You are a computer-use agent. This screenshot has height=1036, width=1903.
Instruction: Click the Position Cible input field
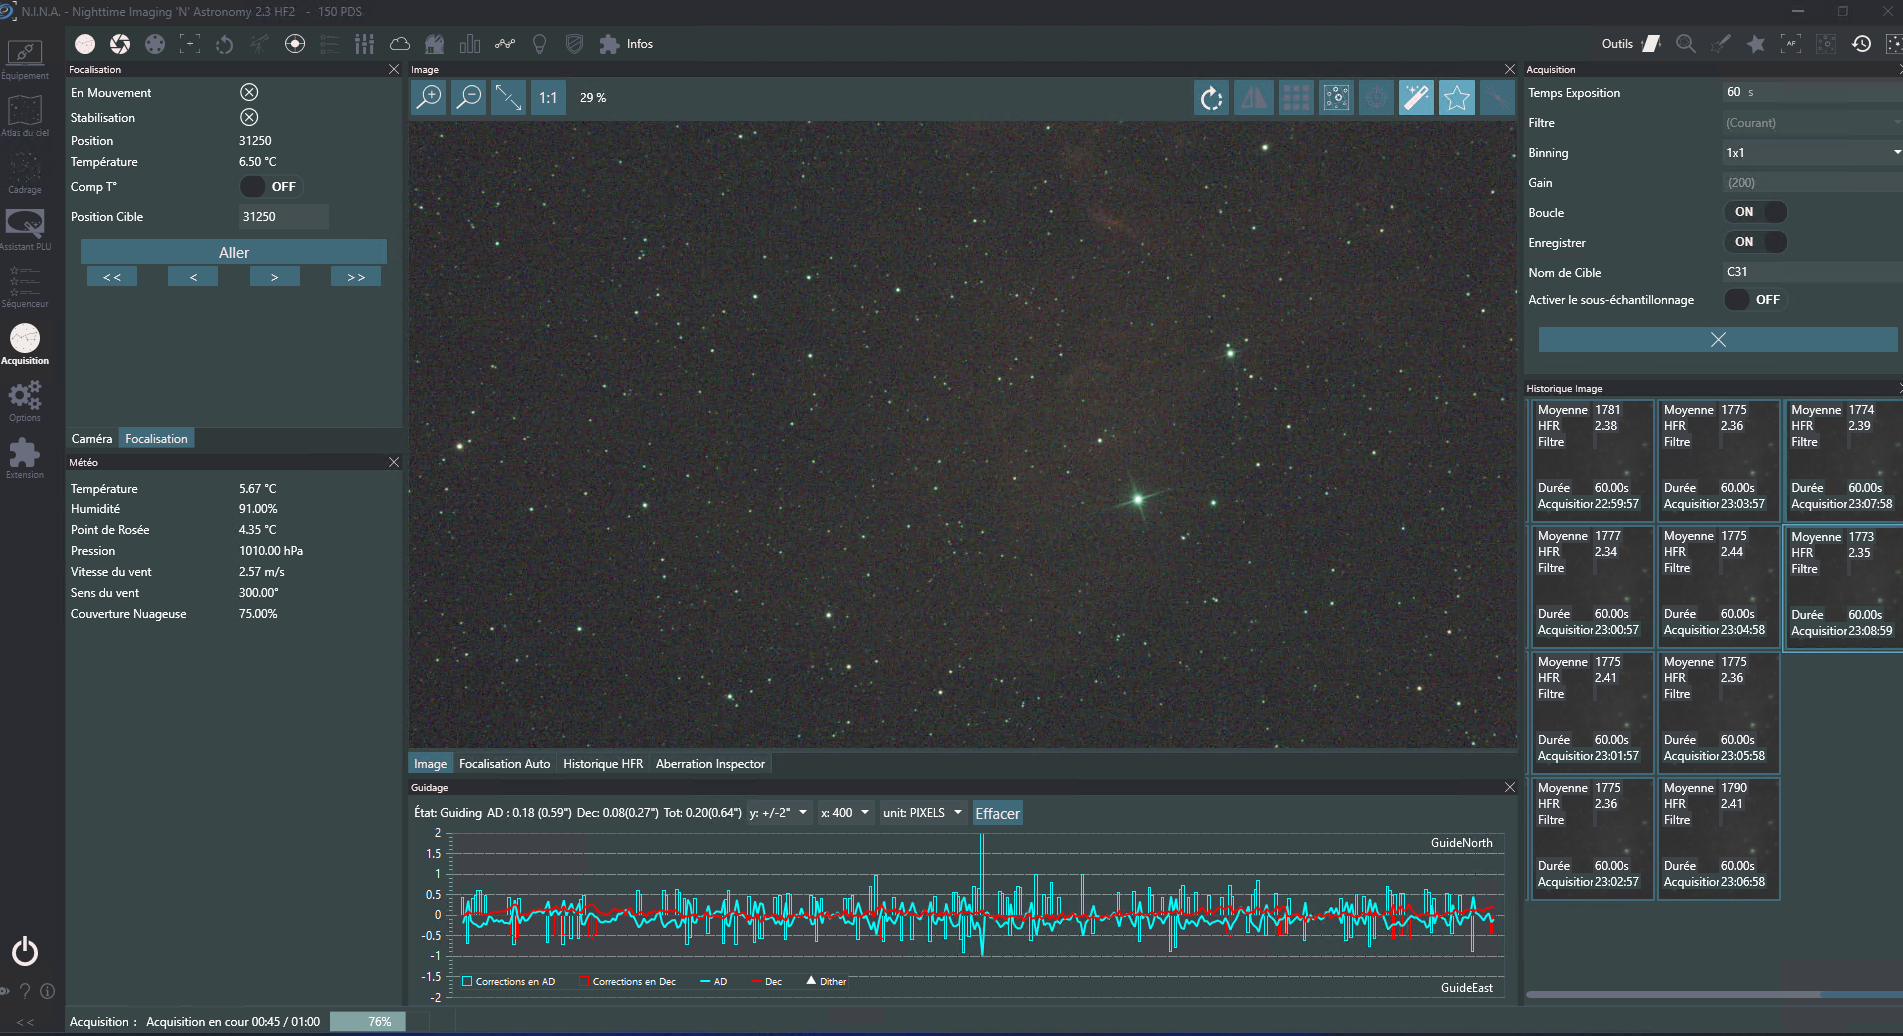pos(284,217)
